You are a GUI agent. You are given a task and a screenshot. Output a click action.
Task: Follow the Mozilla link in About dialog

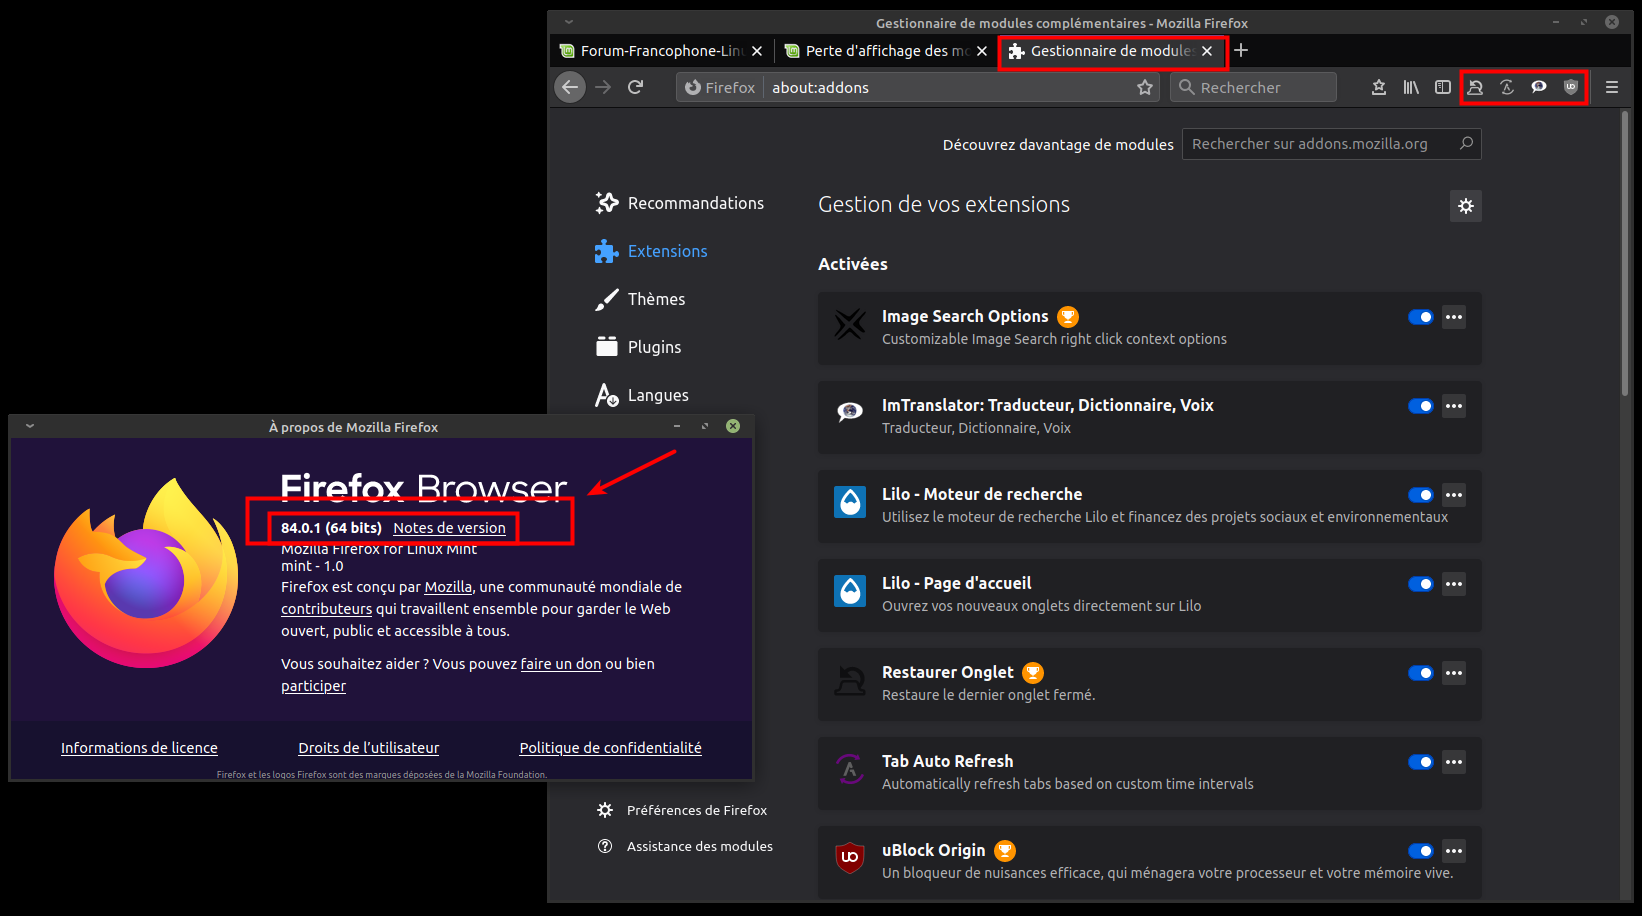pyautogui.click(x=448, y=587)
